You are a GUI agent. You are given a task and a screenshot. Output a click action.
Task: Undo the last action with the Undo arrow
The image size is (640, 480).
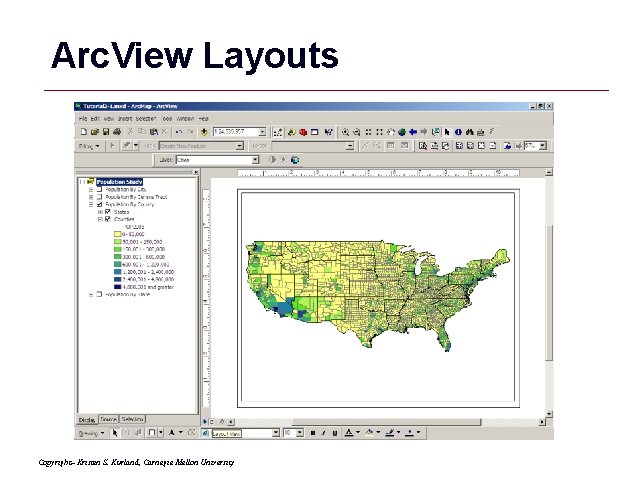(x=178, y=132)
